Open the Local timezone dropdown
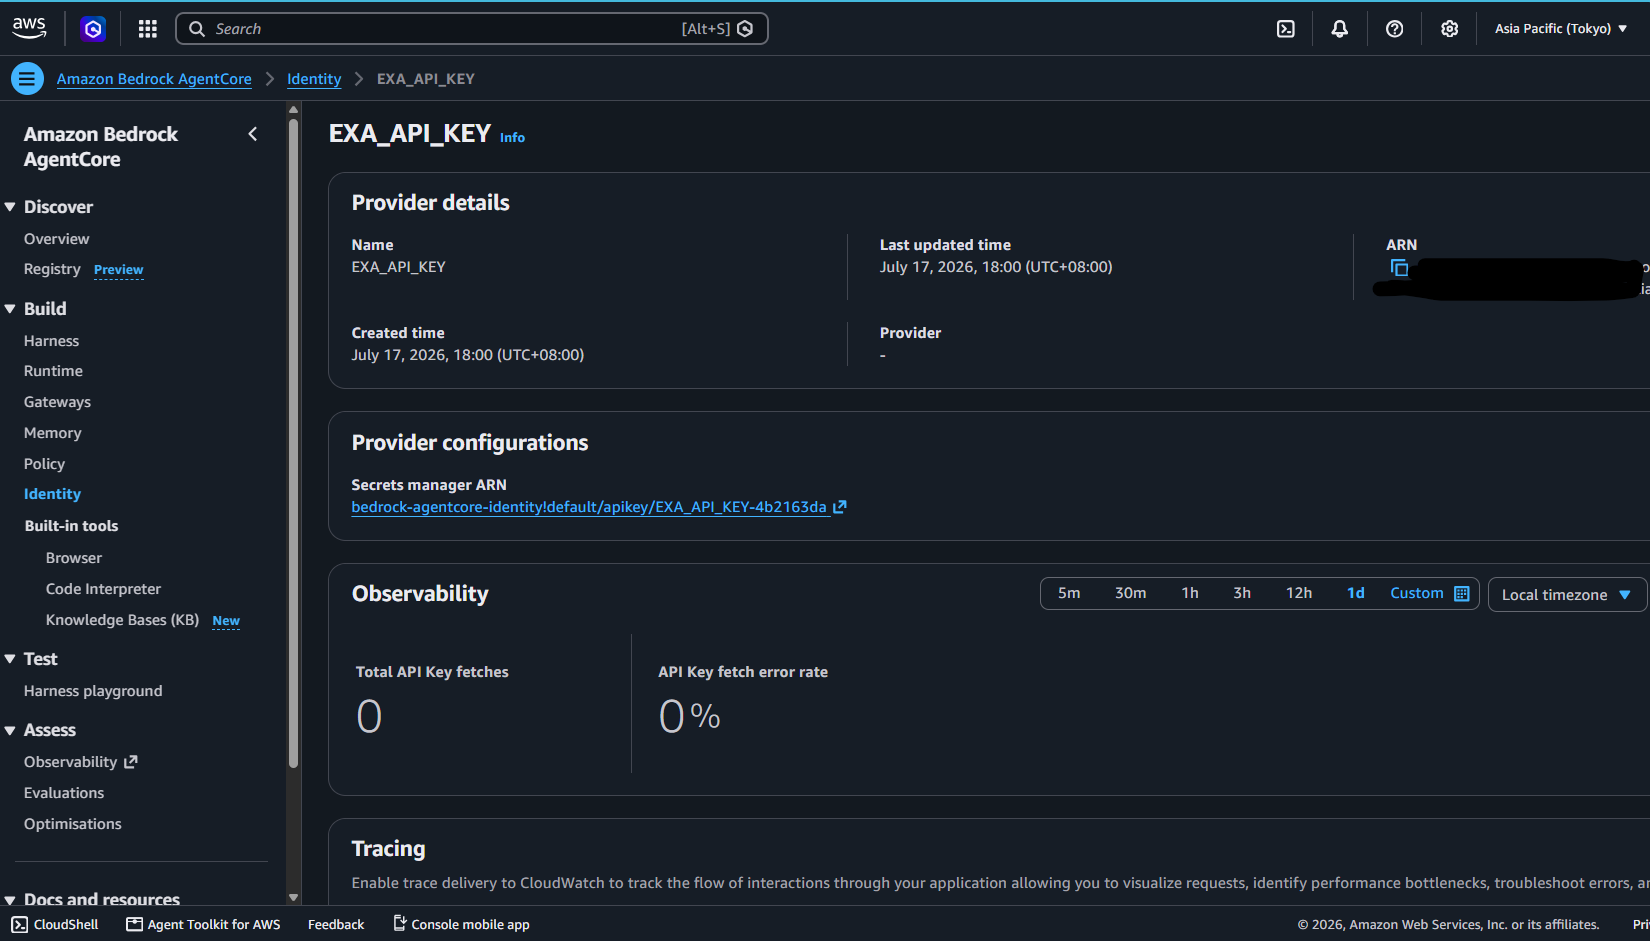Viewport: 1650px width, 941px height. click(x=1567, y=594)
